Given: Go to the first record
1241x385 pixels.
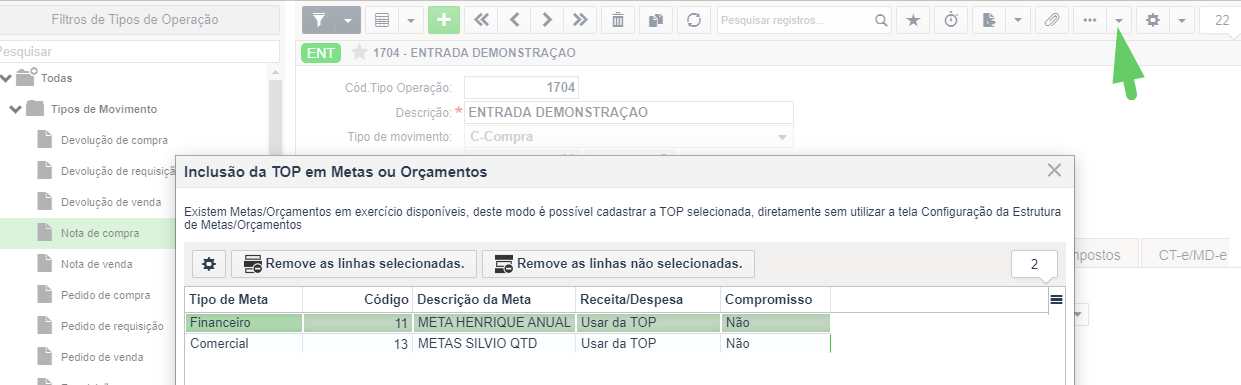Looking at the screenshot, I should pos(482,19).
